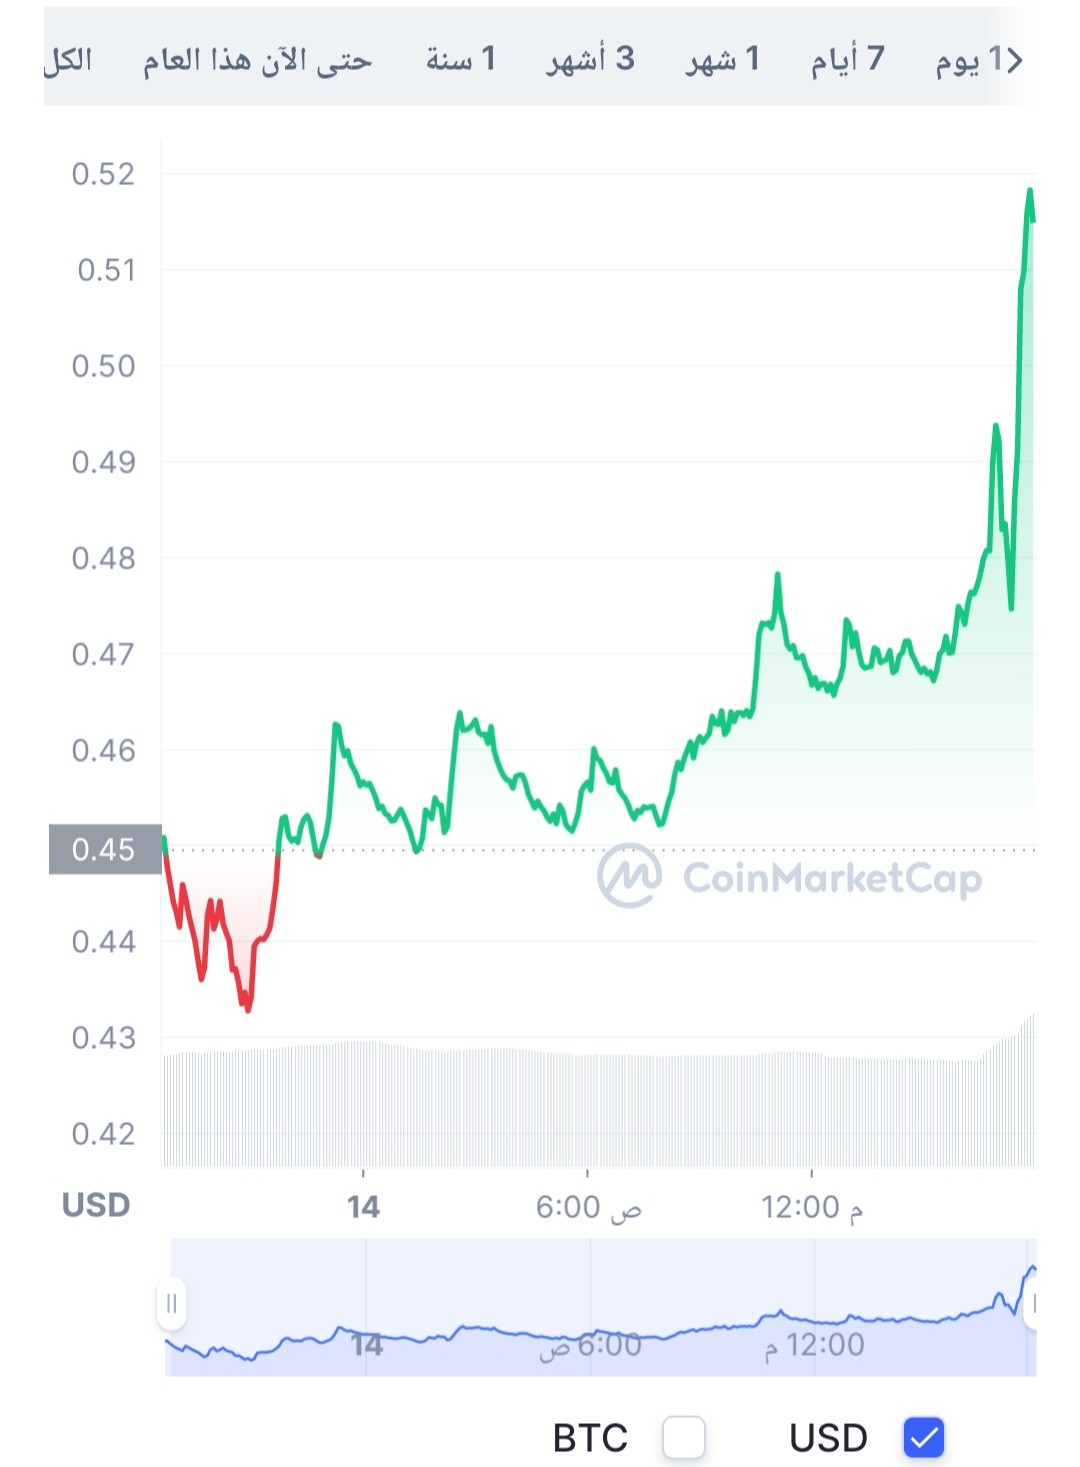Switch to the 1 شهر range tab

point(722,60)
